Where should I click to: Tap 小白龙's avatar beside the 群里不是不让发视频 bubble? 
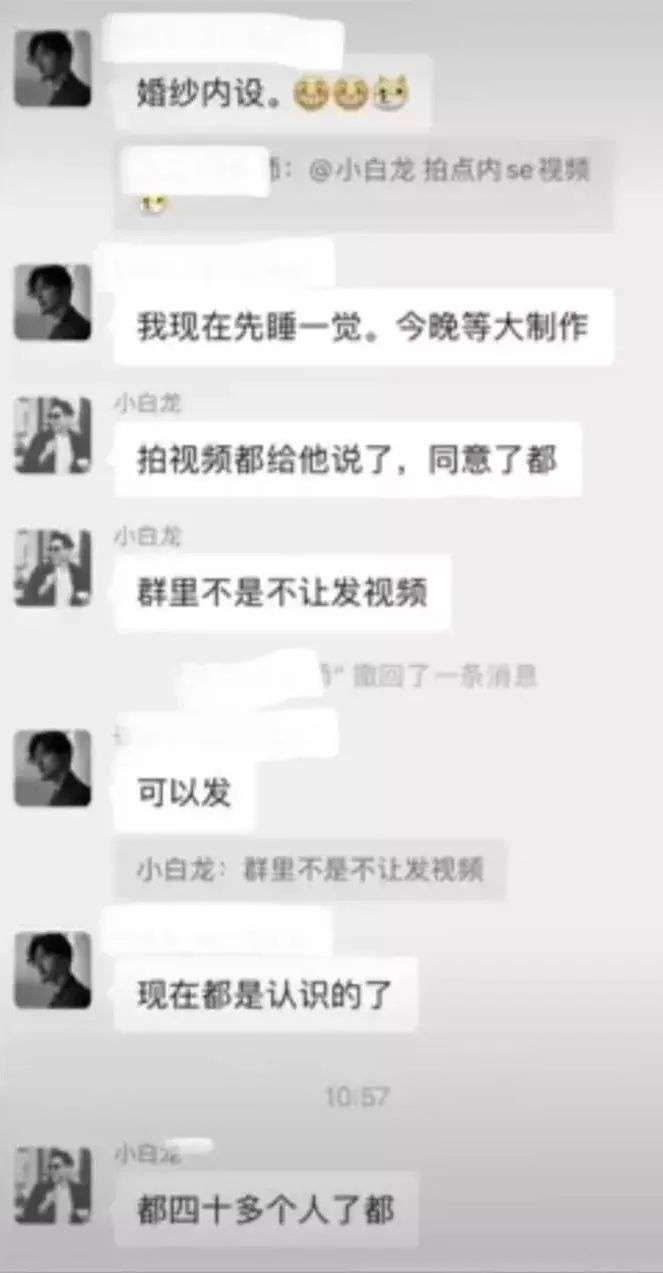pos(53,568)
